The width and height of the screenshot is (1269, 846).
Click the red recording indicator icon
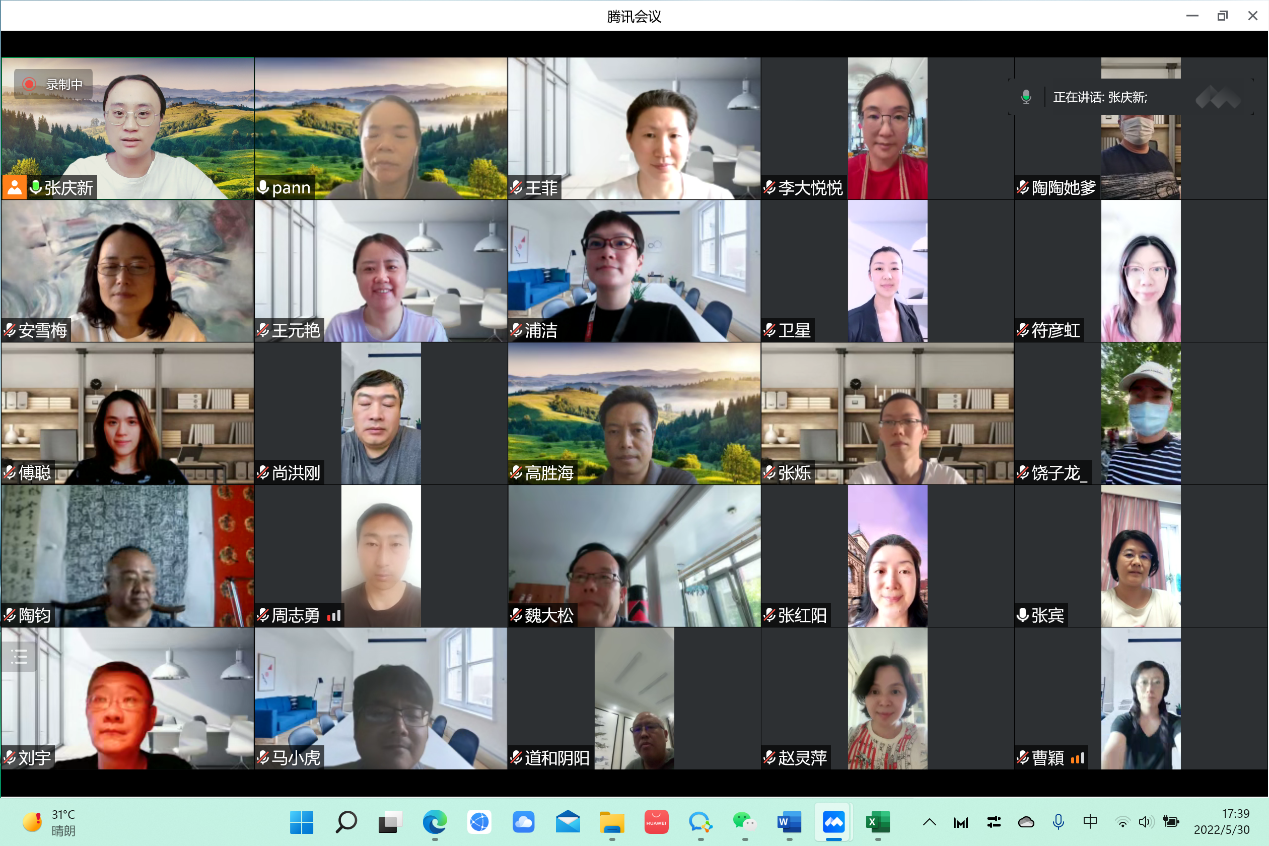tap(30, 85)
